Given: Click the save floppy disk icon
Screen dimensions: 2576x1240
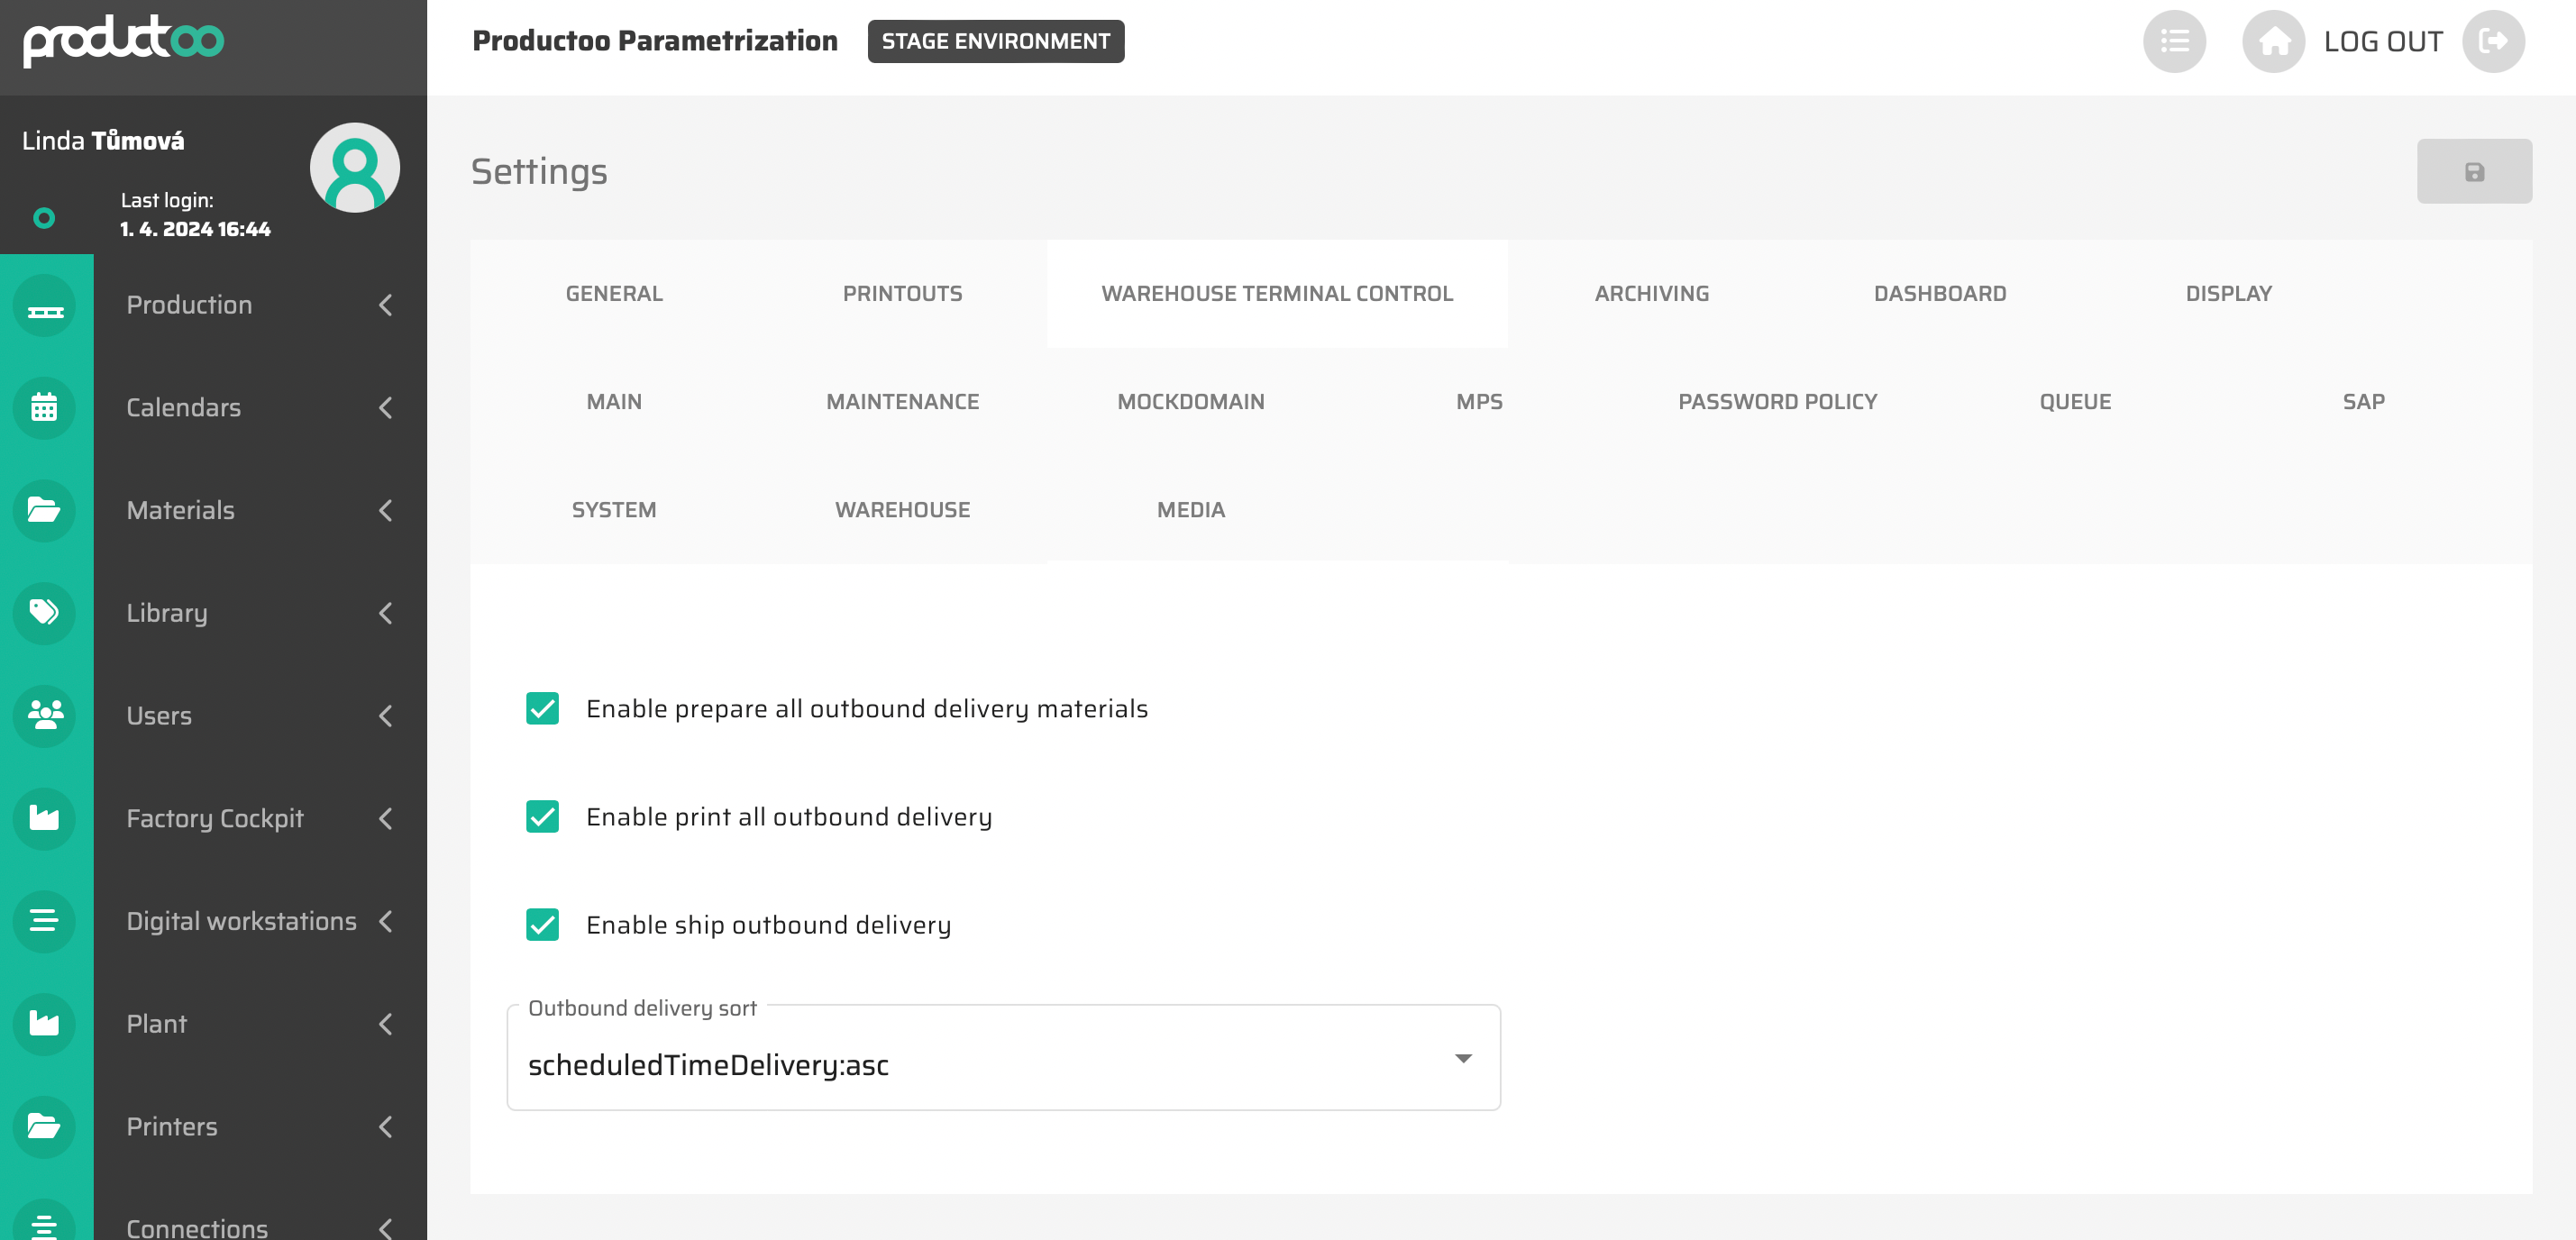Looking at the screenshot, I should (2473, 172).
